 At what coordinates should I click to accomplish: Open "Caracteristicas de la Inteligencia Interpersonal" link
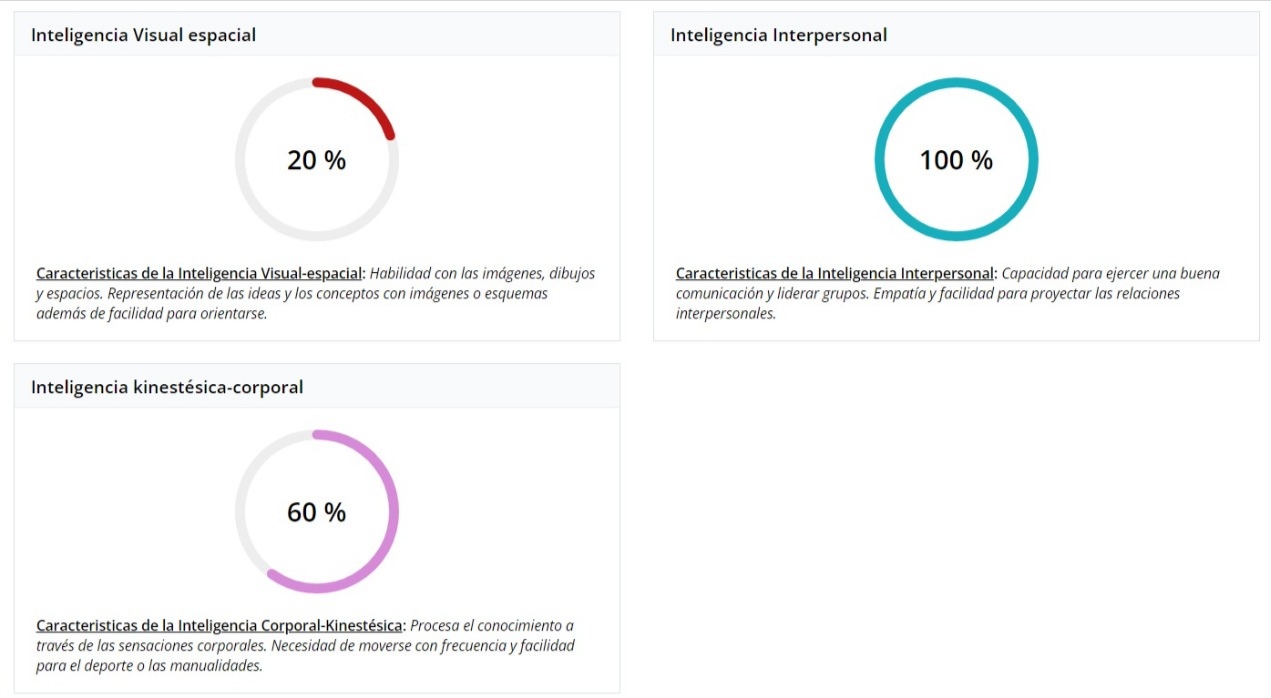835,273
